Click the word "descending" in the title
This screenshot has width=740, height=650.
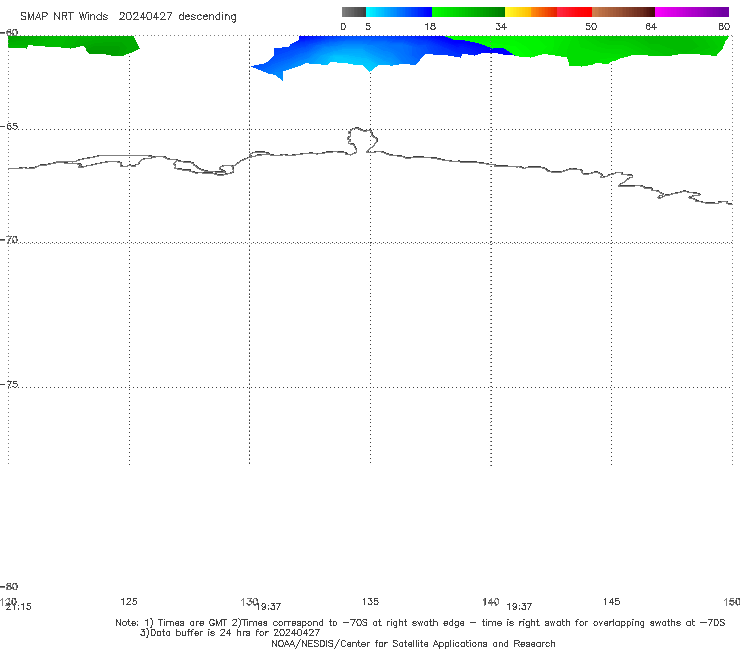pyautogui.click(x=207, y=17)
